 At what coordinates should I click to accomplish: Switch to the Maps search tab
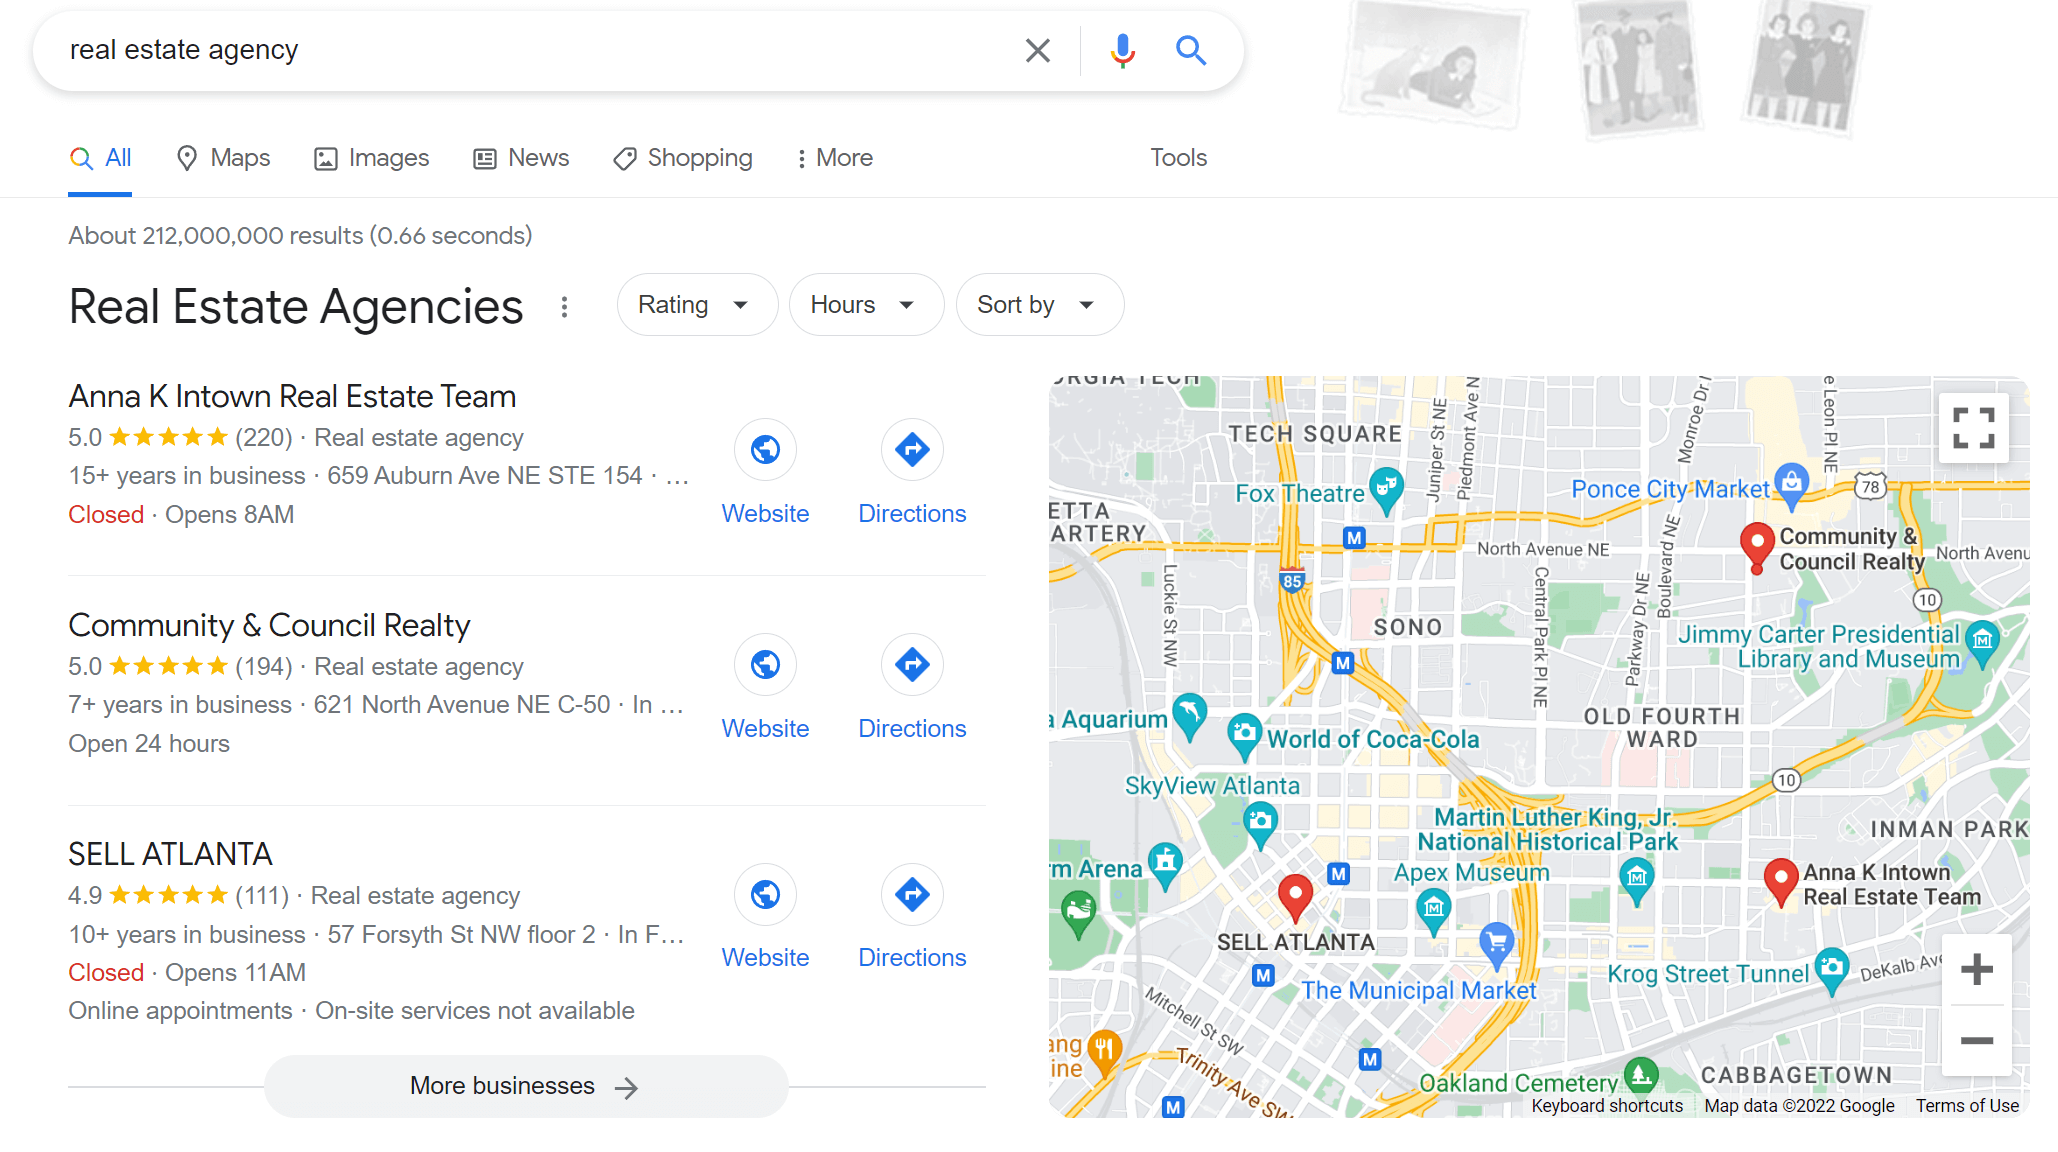222,157
